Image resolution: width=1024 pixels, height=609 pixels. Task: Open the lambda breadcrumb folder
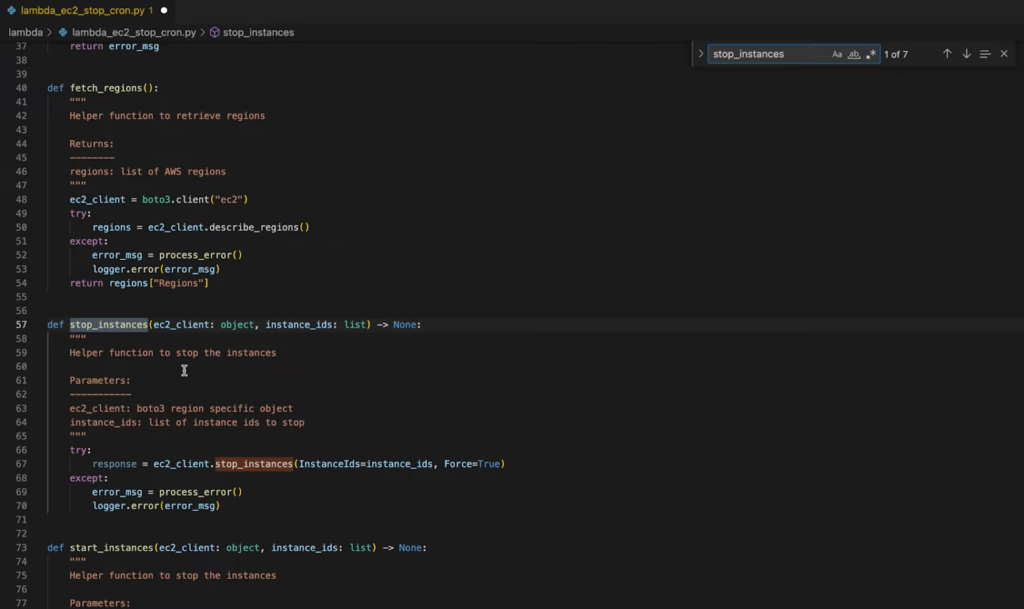click(x=25, y=32)
